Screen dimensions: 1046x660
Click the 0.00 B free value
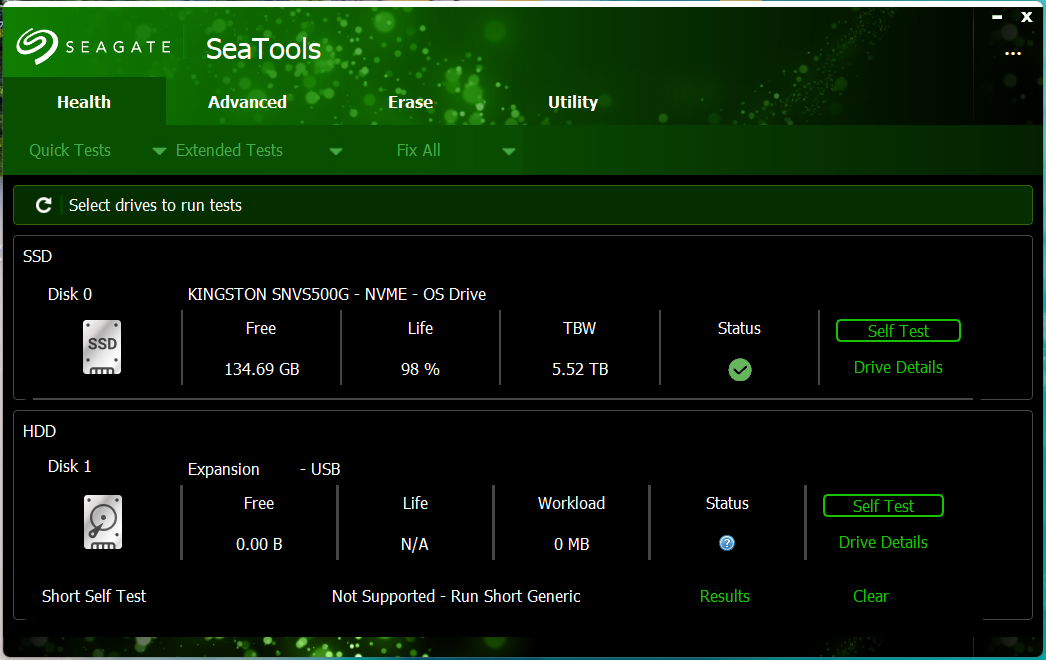click(x=259, y=544)
